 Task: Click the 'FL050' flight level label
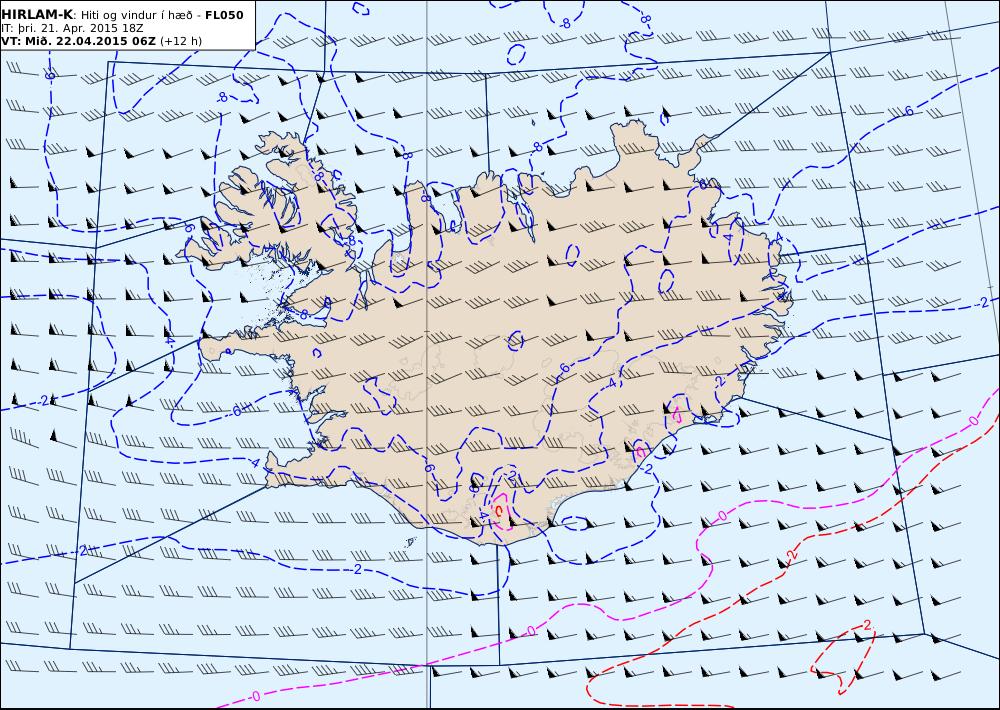coord(224,15)
